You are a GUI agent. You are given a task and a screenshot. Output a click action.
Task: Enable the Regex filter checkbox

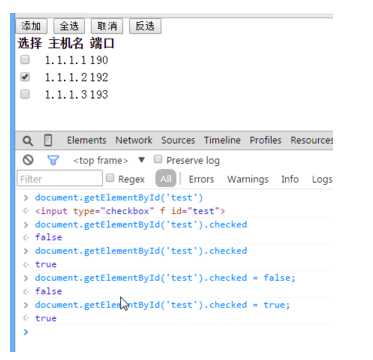pyautogui.click(x=110, y=178)
